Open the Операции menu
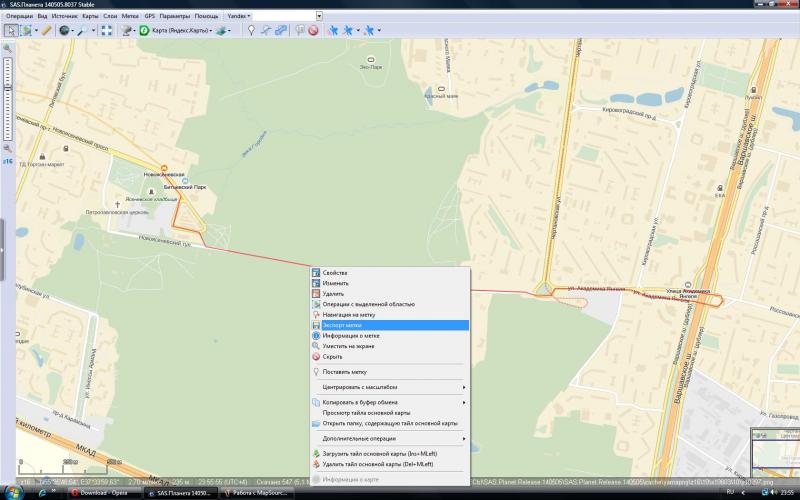800x500 pixels. (19, 16)
